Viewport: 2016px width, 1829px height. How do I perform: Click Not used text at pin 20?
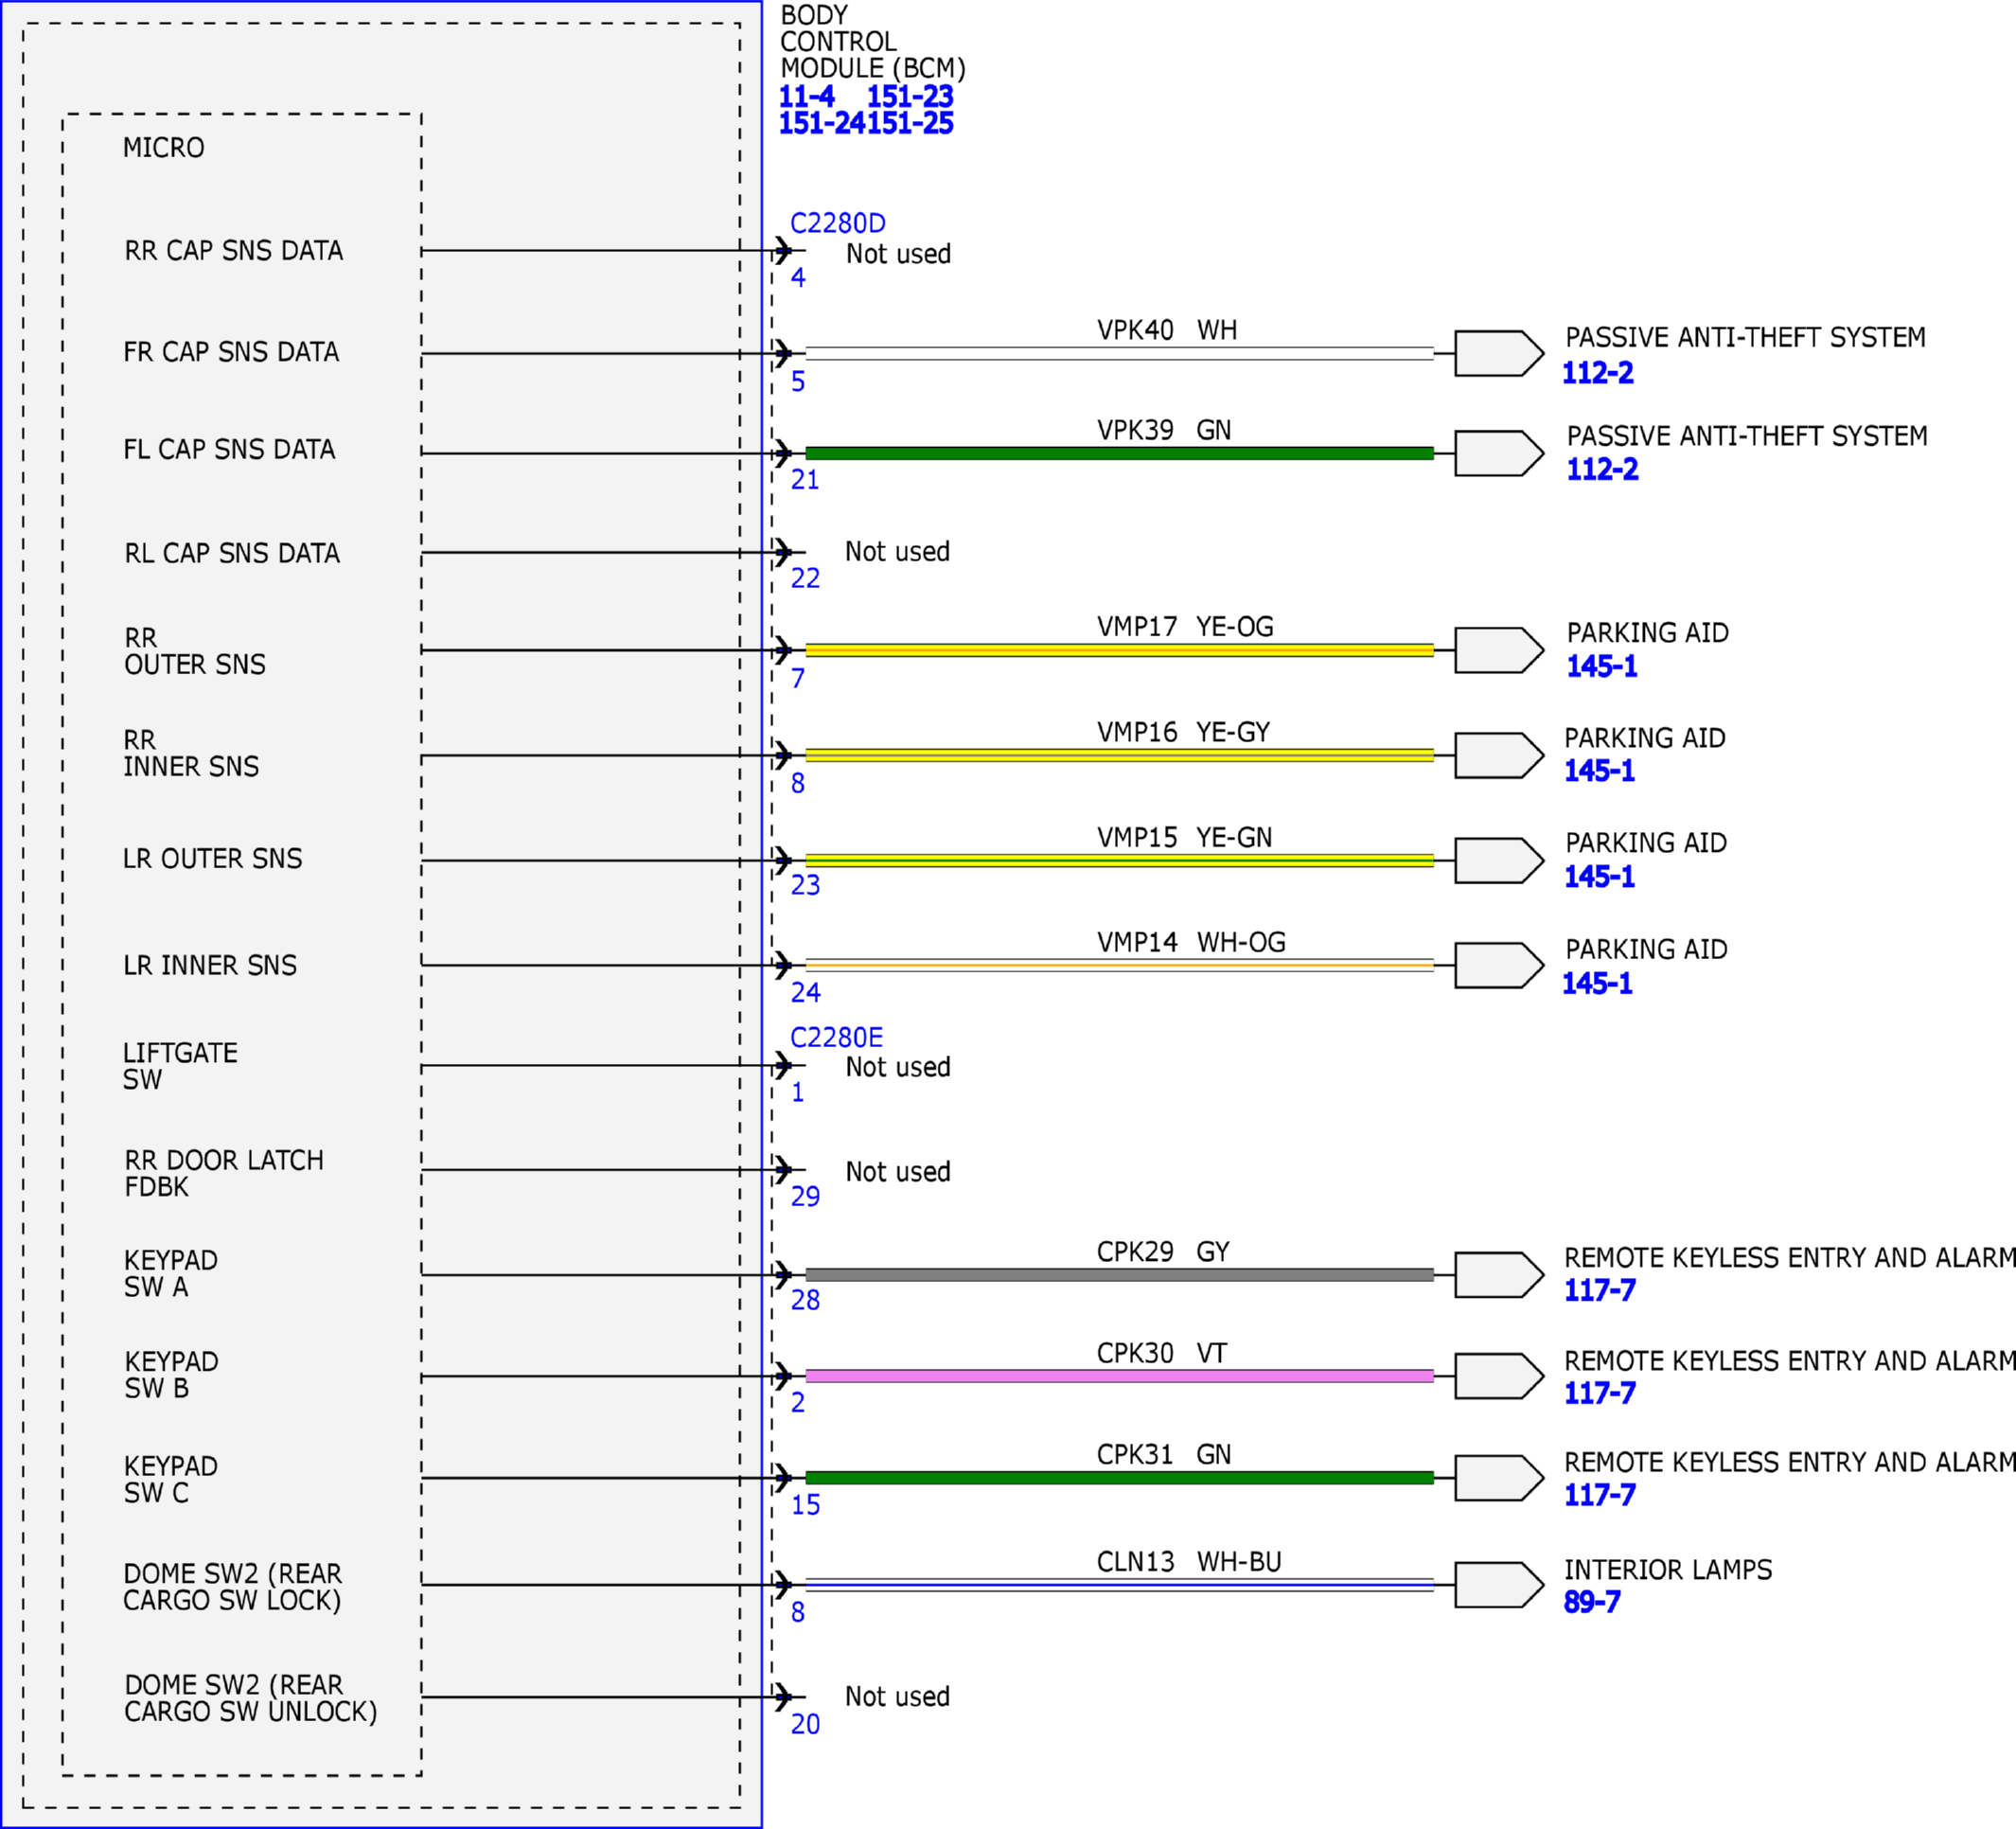click(x=897, y=1696)
